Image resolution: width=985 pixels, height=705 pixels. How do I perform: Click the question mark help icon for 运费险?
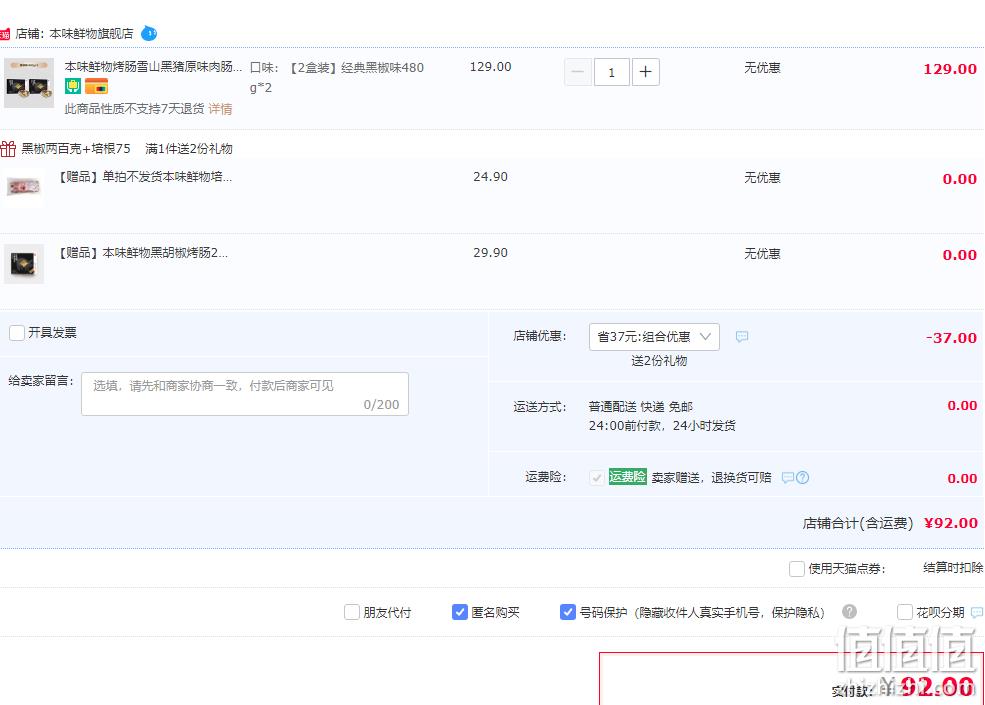coord(802,478)
